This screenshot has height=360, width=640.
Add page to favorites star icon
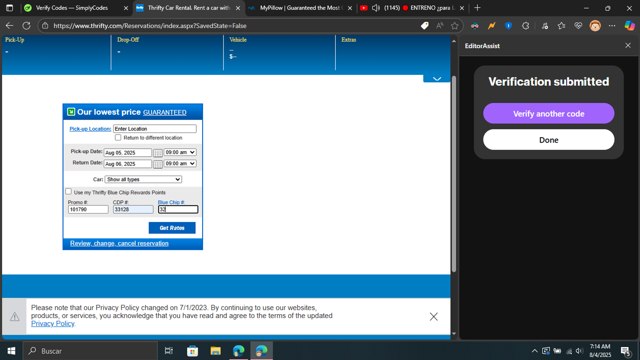coord(455,26)
